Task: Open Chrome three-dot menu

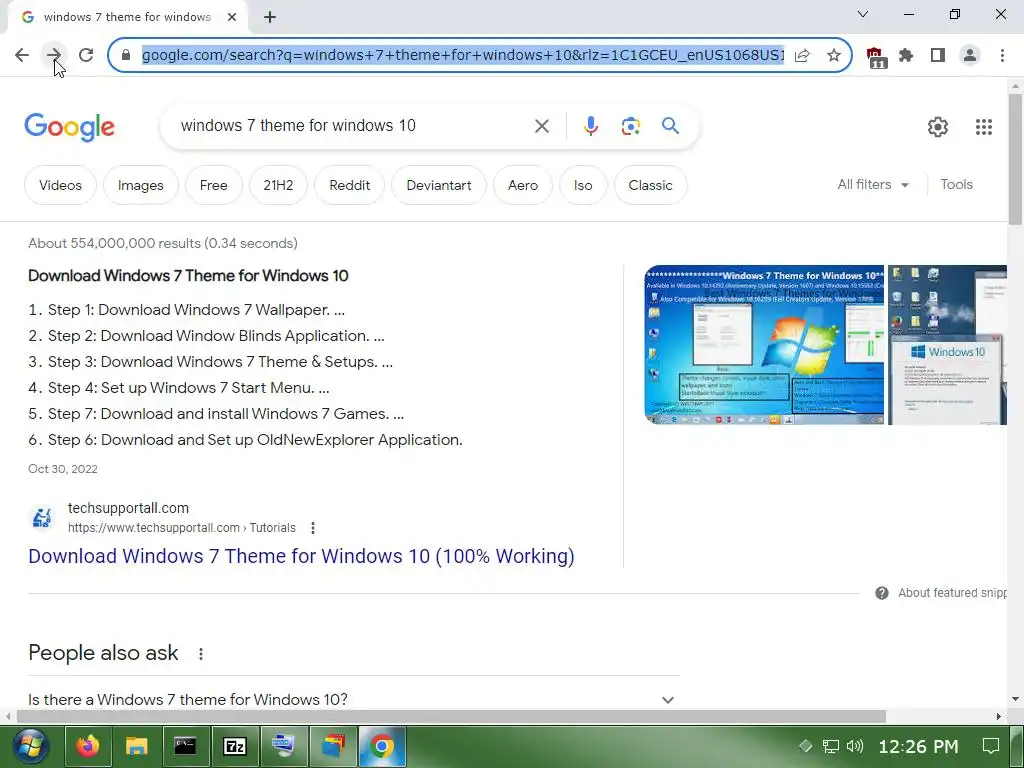Action: pyautogui.click(x=1002, y=55)
